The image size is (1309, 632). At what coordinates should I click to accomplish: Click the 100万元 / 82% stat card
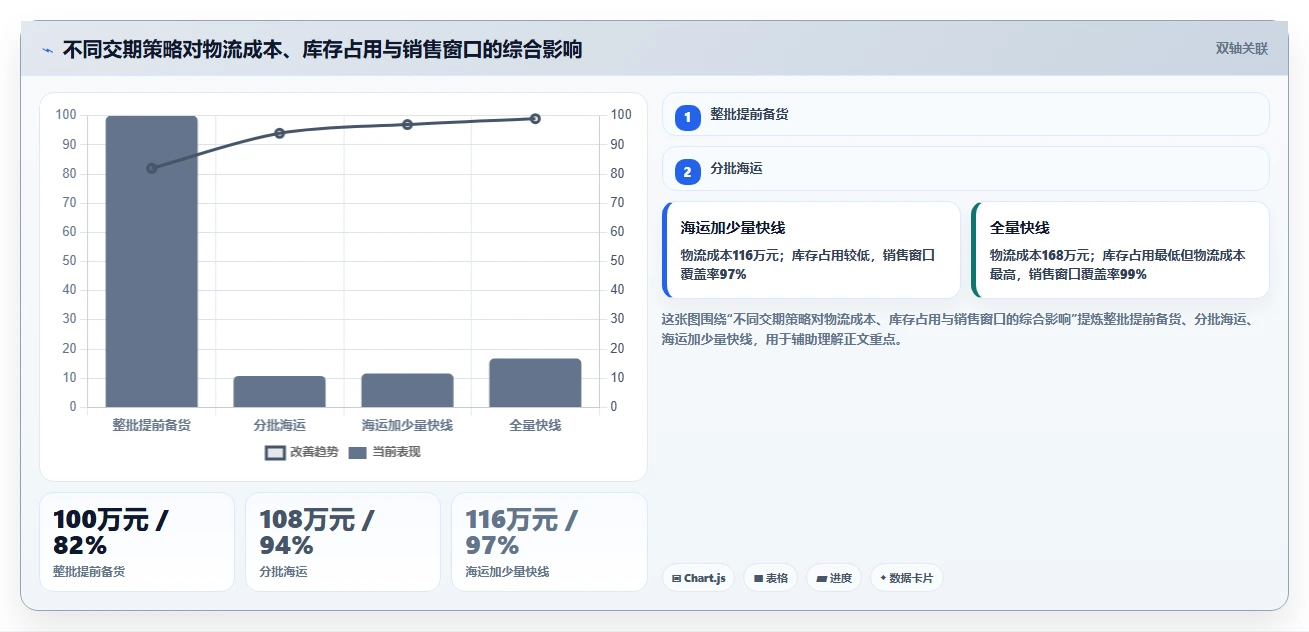[x=137, y=542]
